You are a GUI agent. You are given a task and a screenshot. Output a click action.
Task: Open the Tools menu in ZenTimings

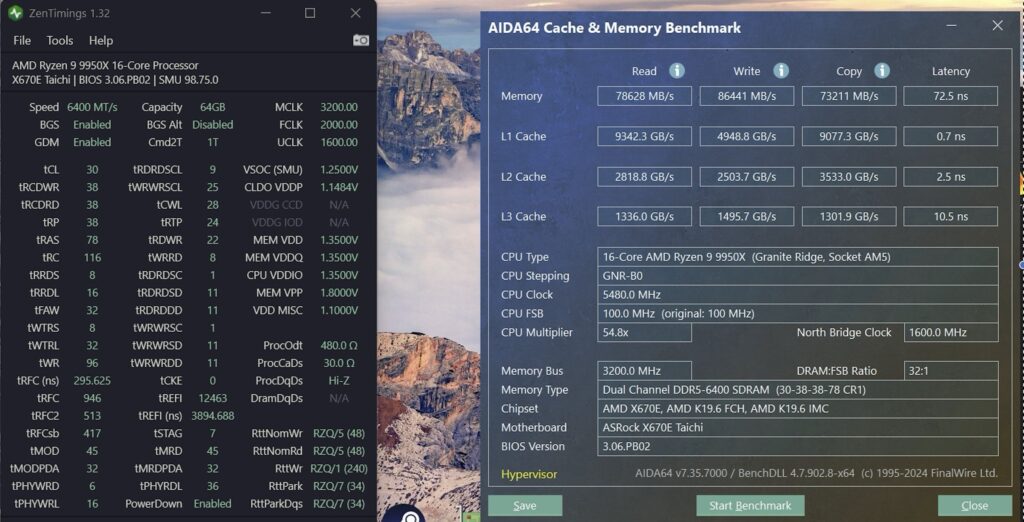[59, 41]
